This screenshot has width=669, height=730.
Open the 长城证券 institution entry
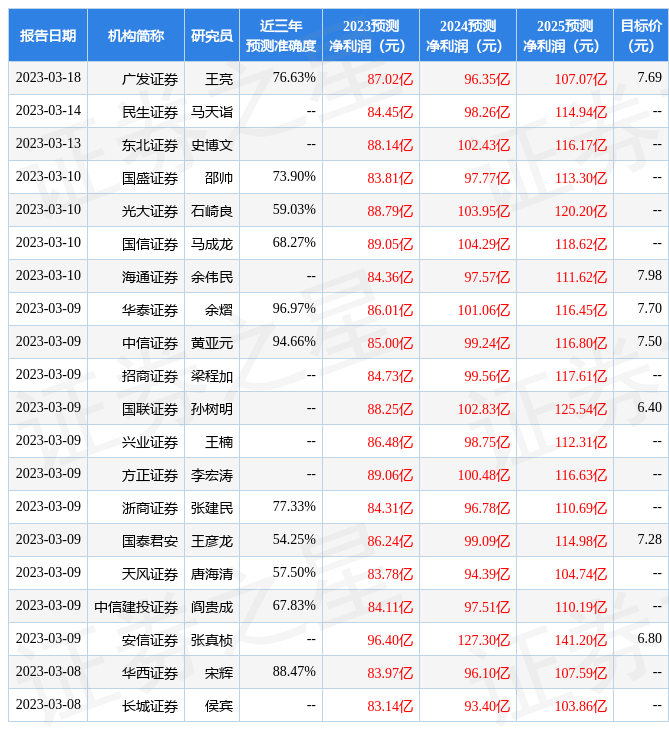[x=150, y=705]
